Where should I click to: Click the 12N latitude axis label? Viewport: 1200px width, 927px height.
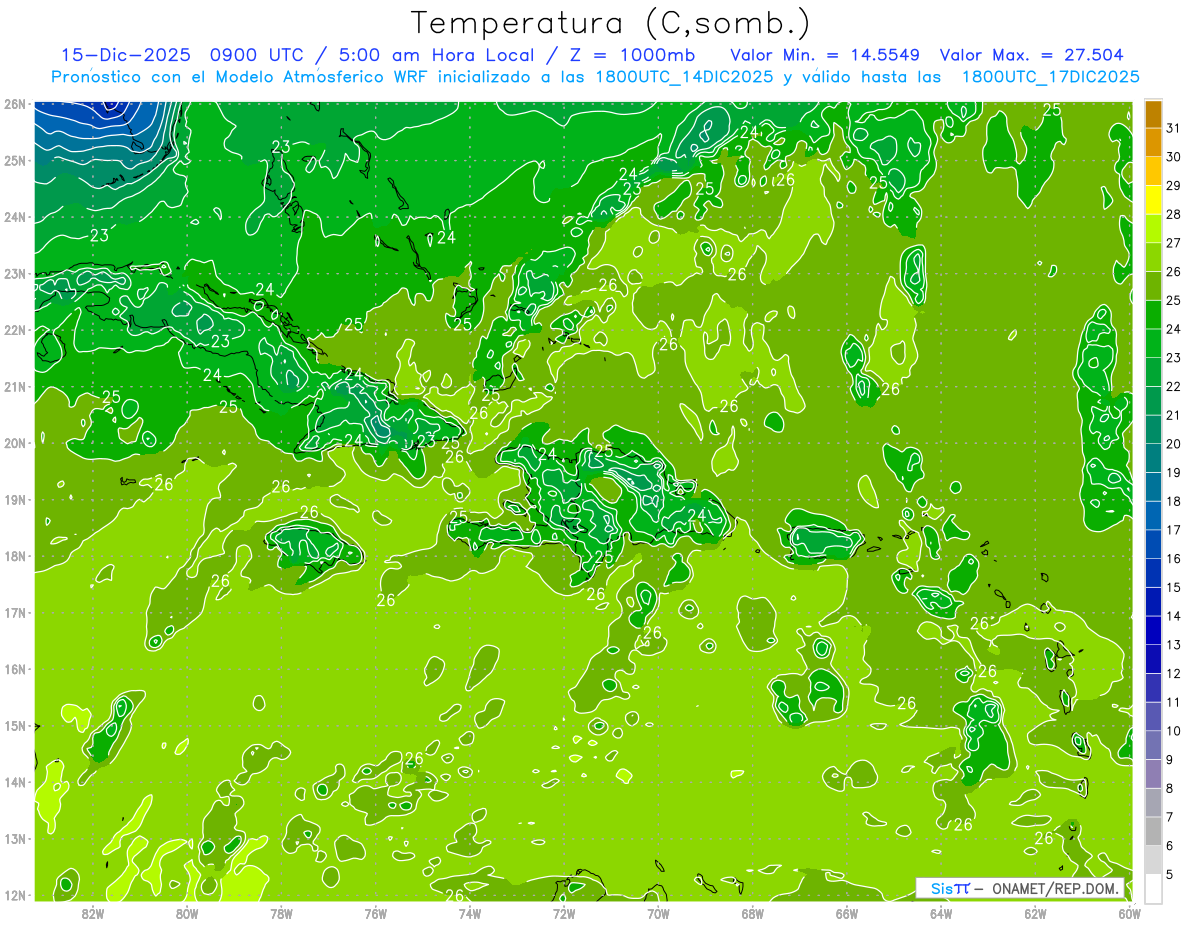[x=14, y=895]
